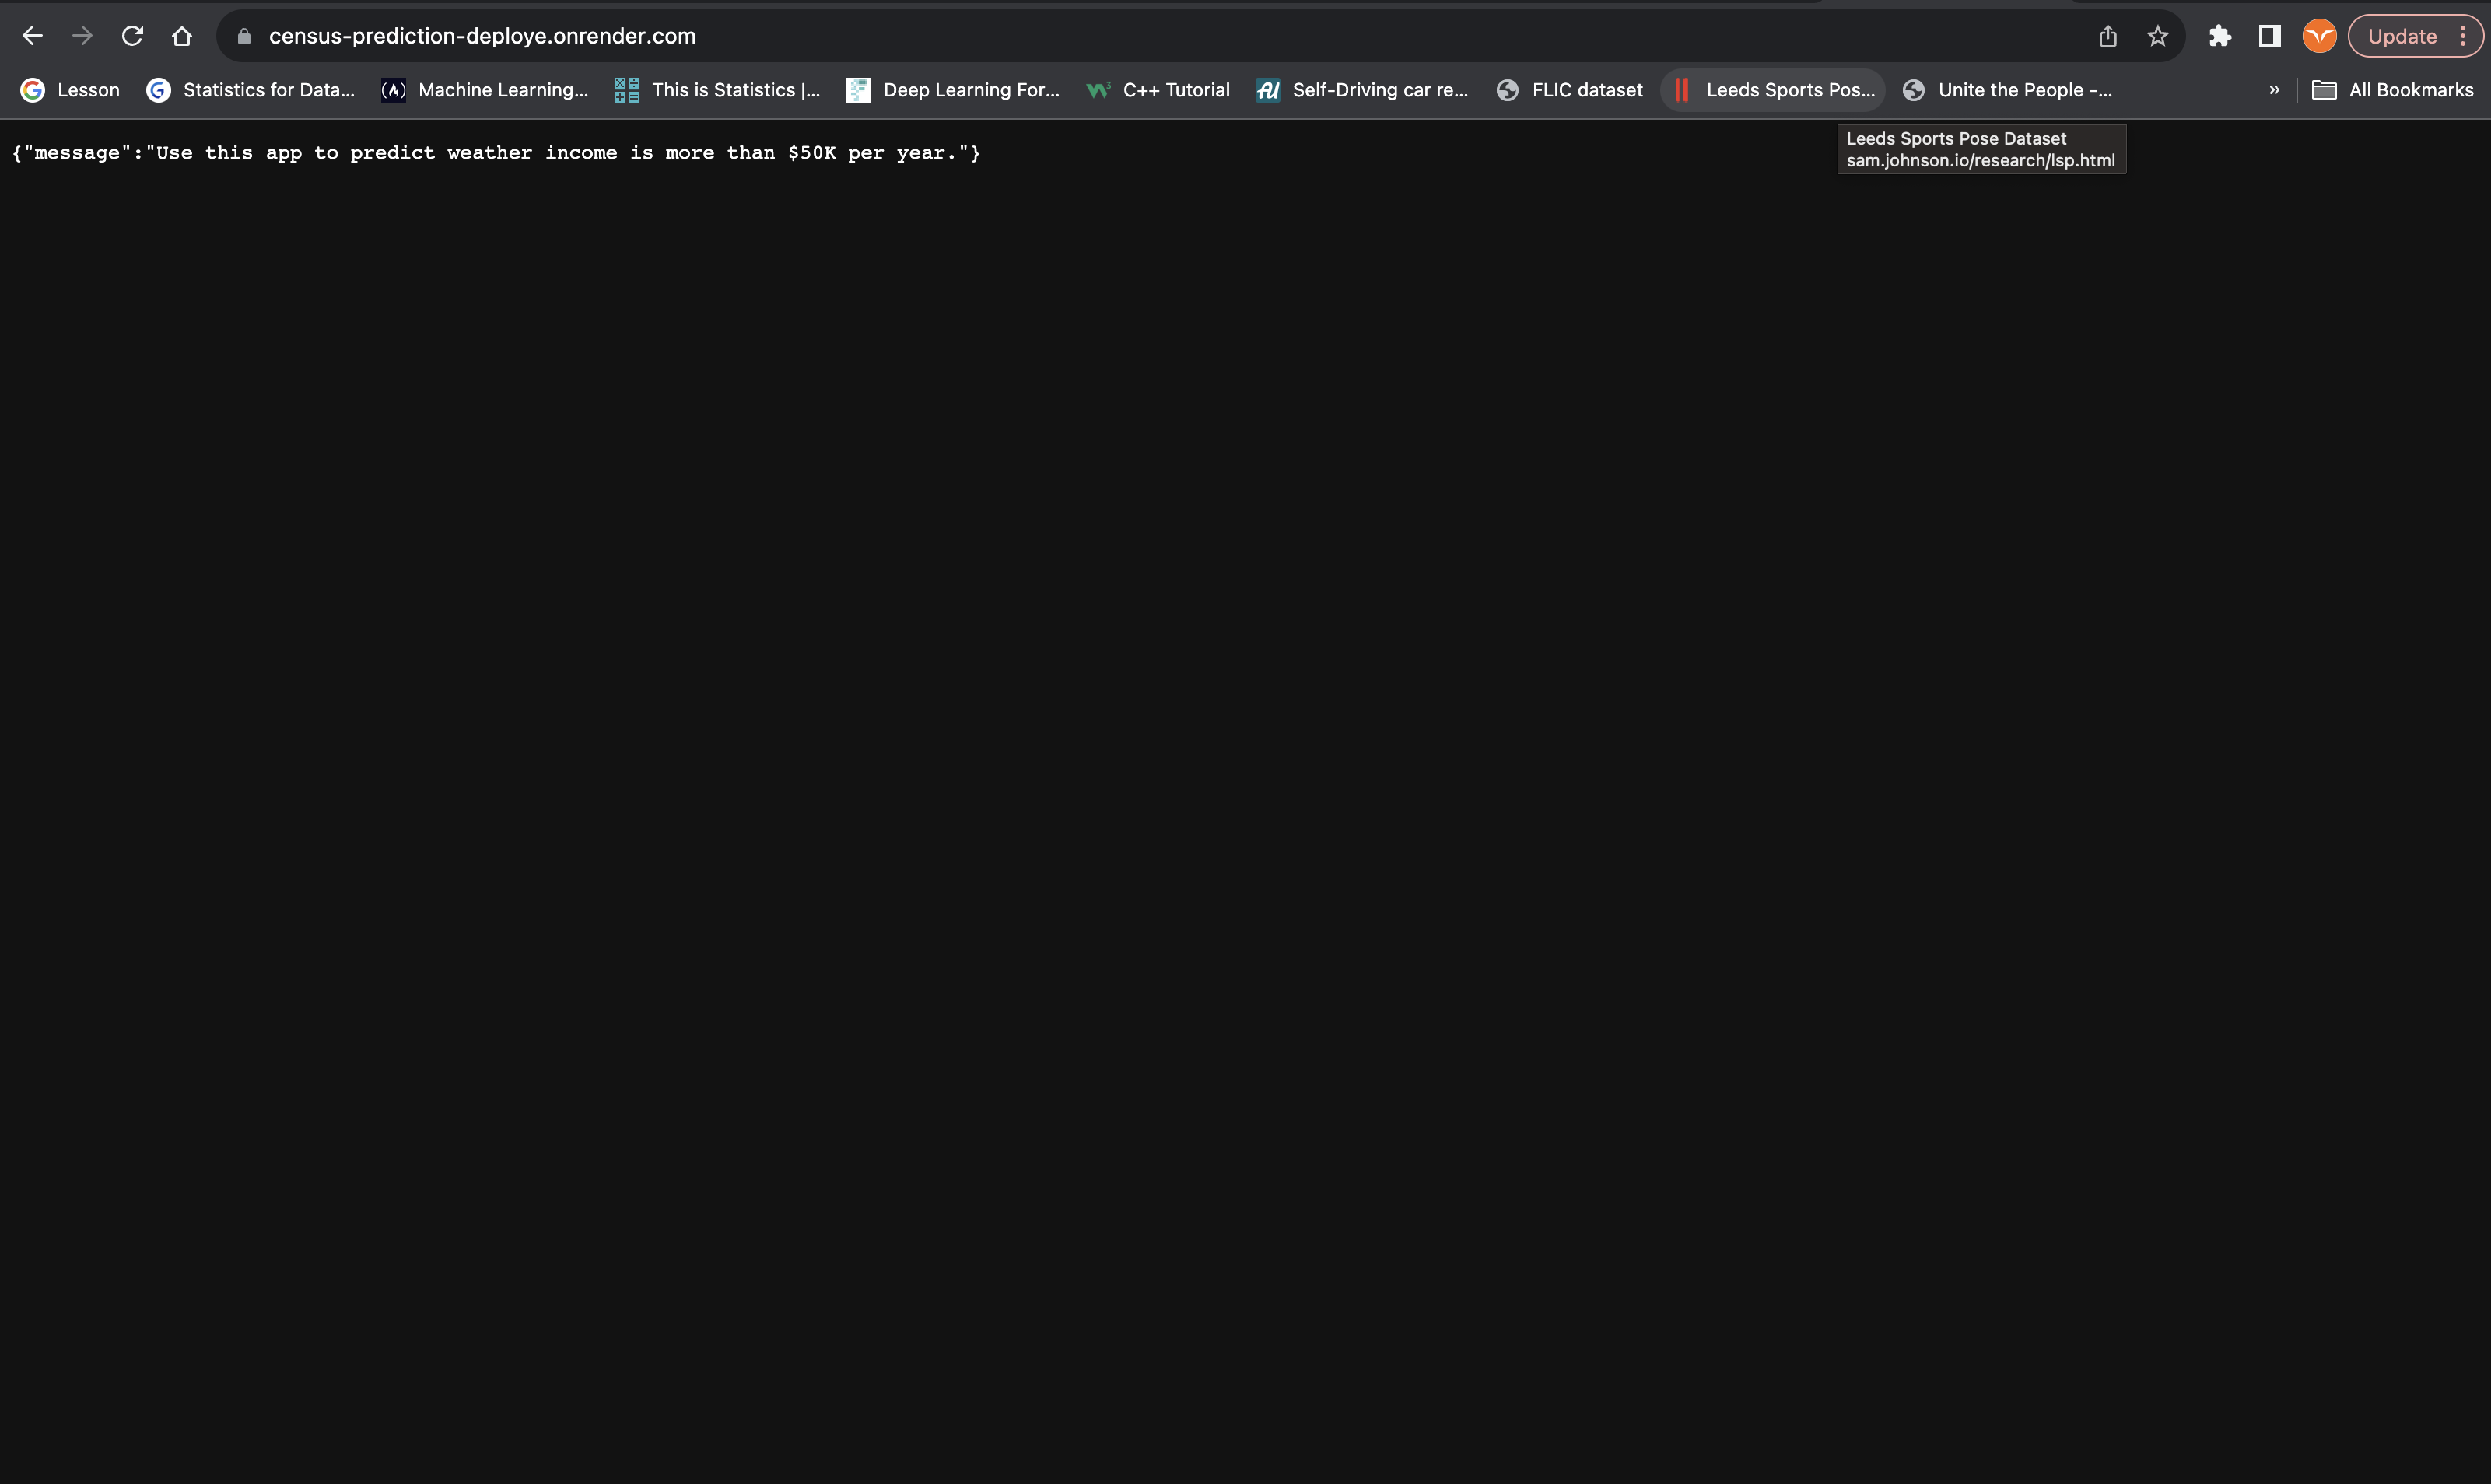The width and height of the screenshot is (2491, 1484).
Task: View site info lock icon
Action: click(243, 36)
